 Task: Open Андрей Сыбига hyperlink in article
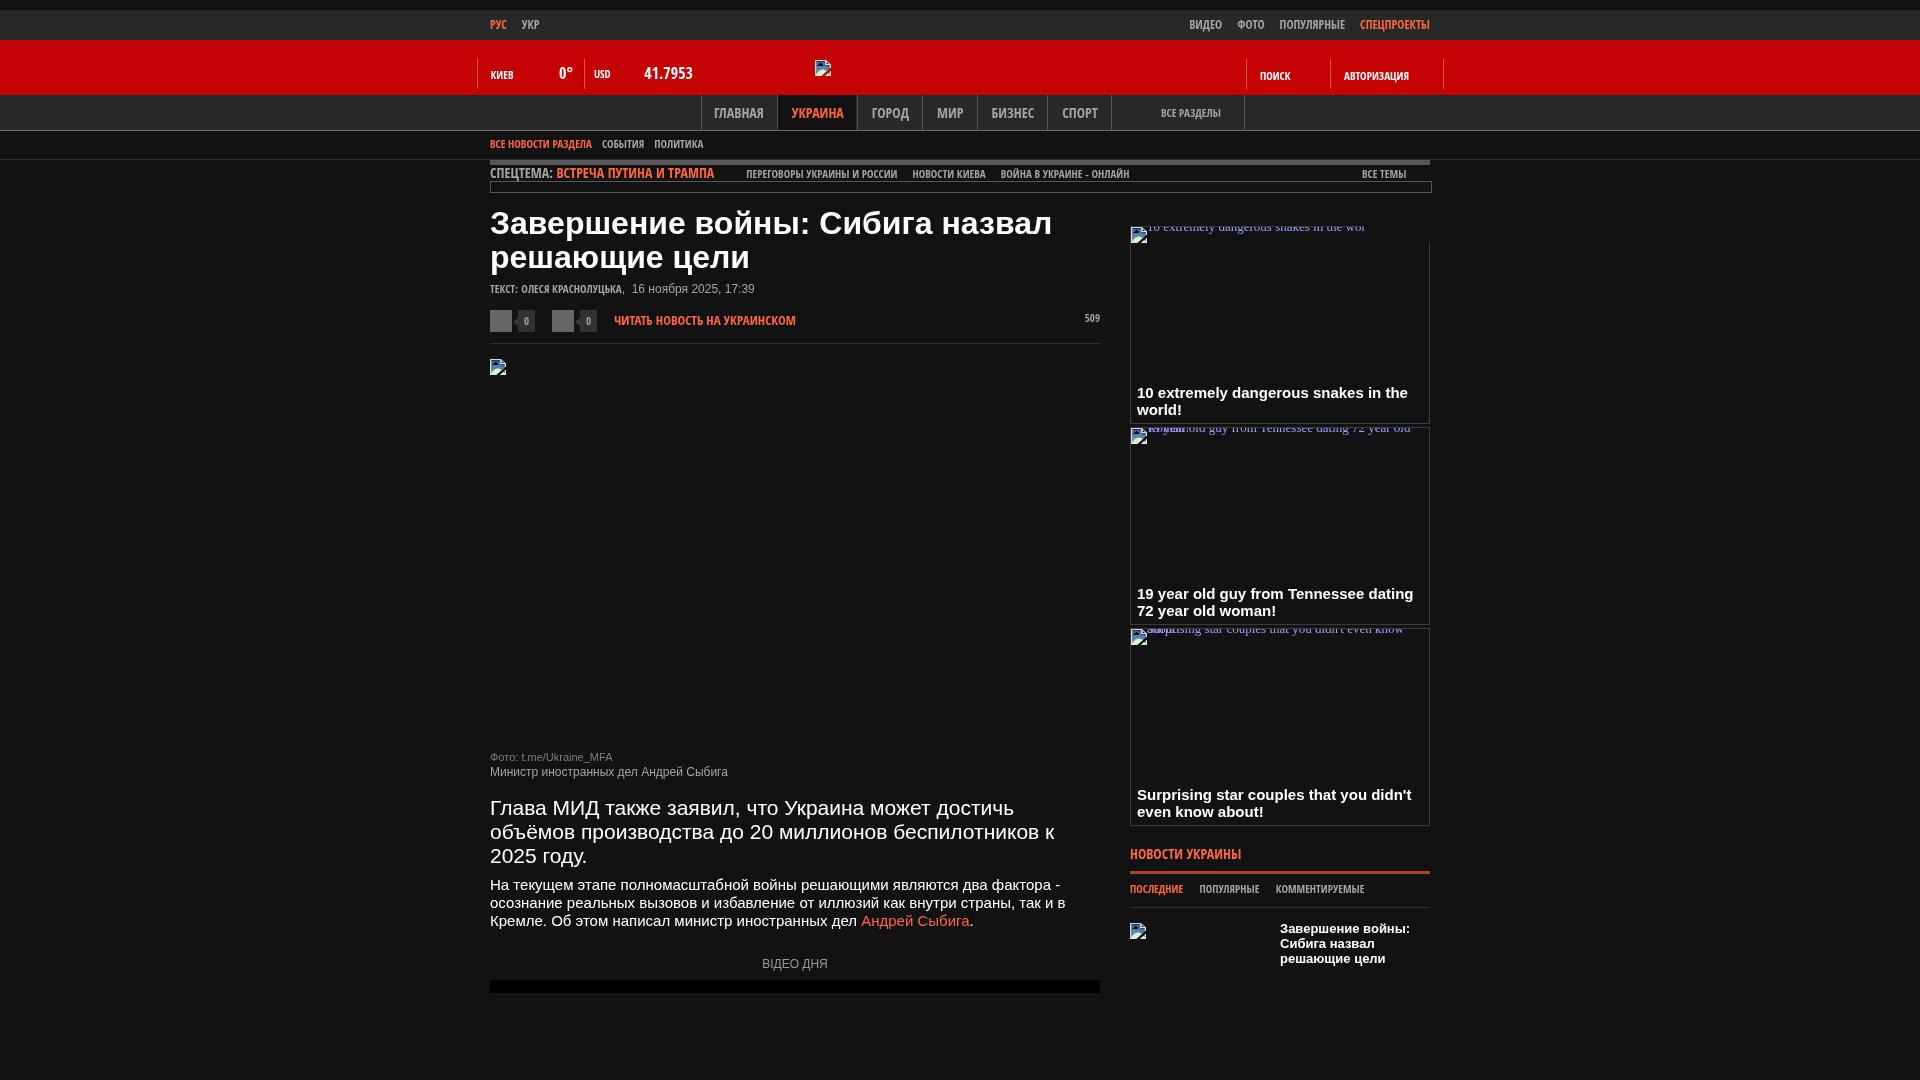point(914,921)
